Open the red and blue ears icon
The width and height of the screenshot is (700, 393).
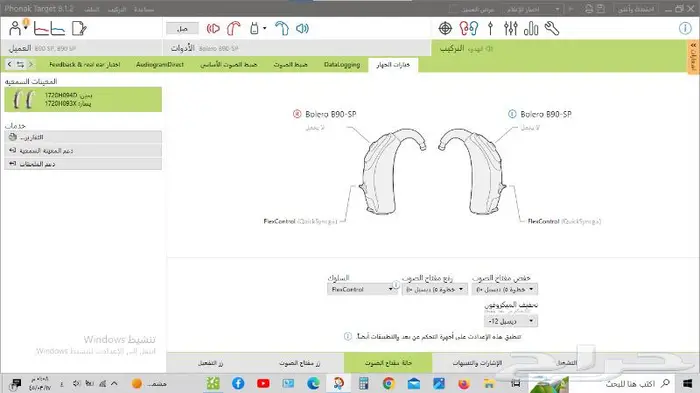click(469, 29)
